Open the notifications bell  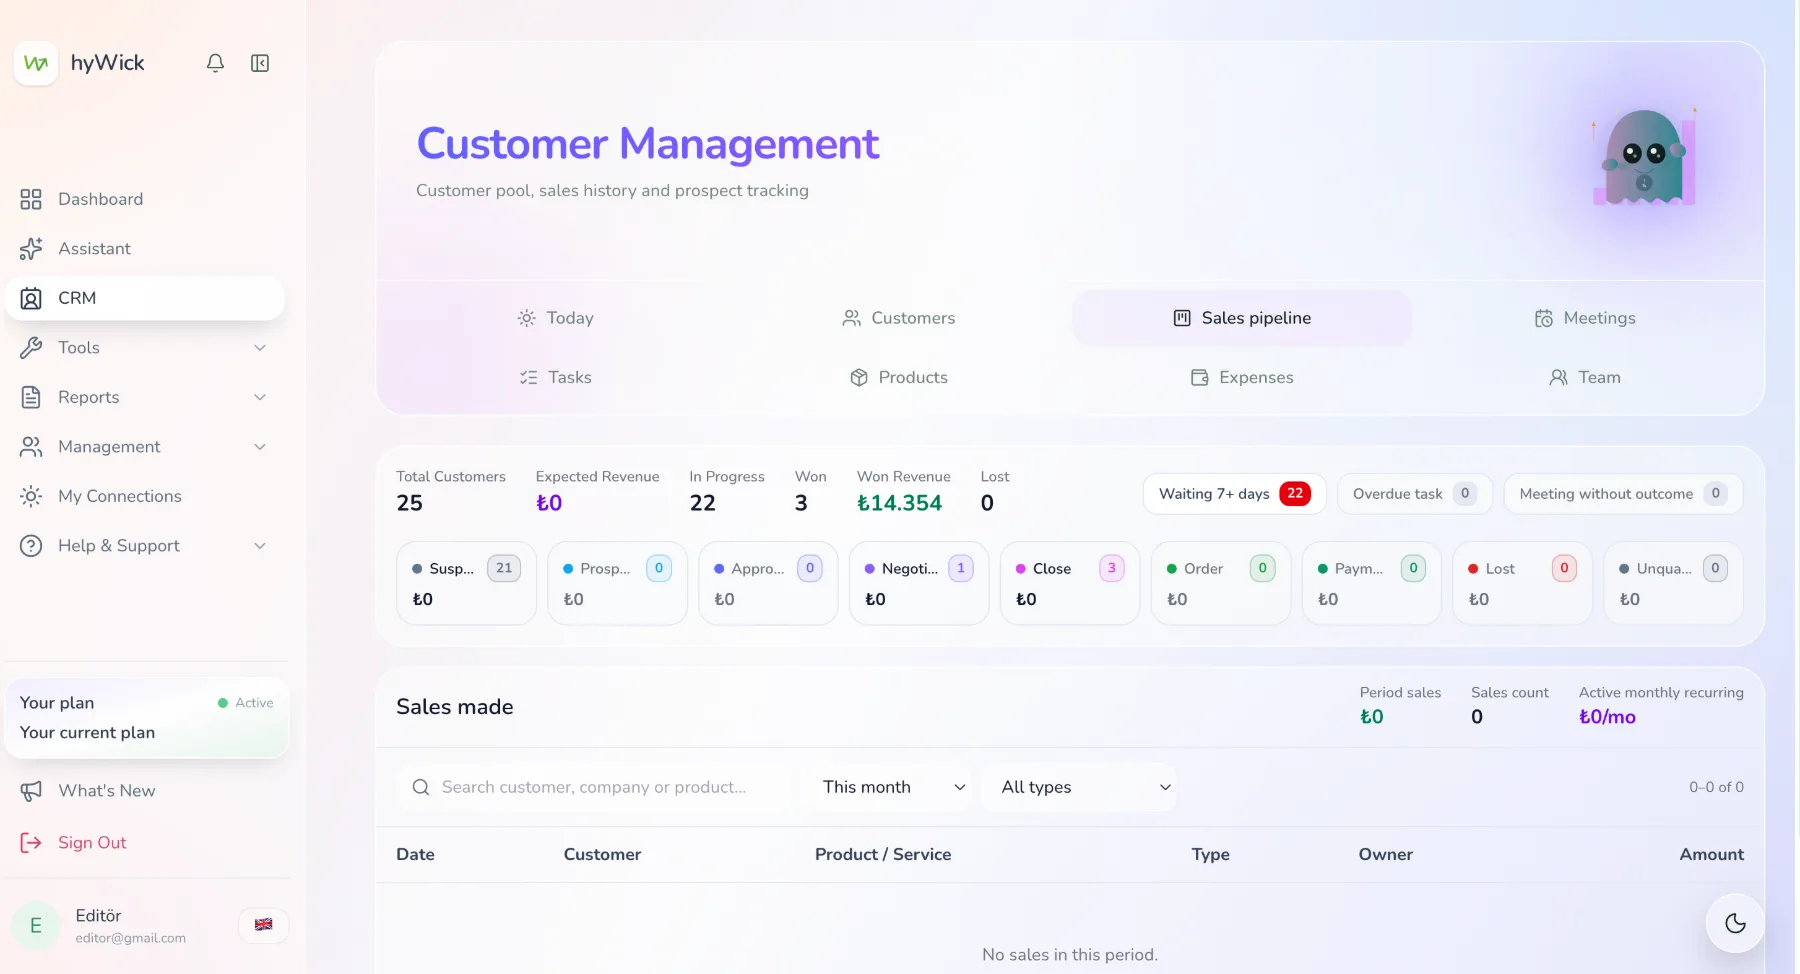(x=215, y=63)
